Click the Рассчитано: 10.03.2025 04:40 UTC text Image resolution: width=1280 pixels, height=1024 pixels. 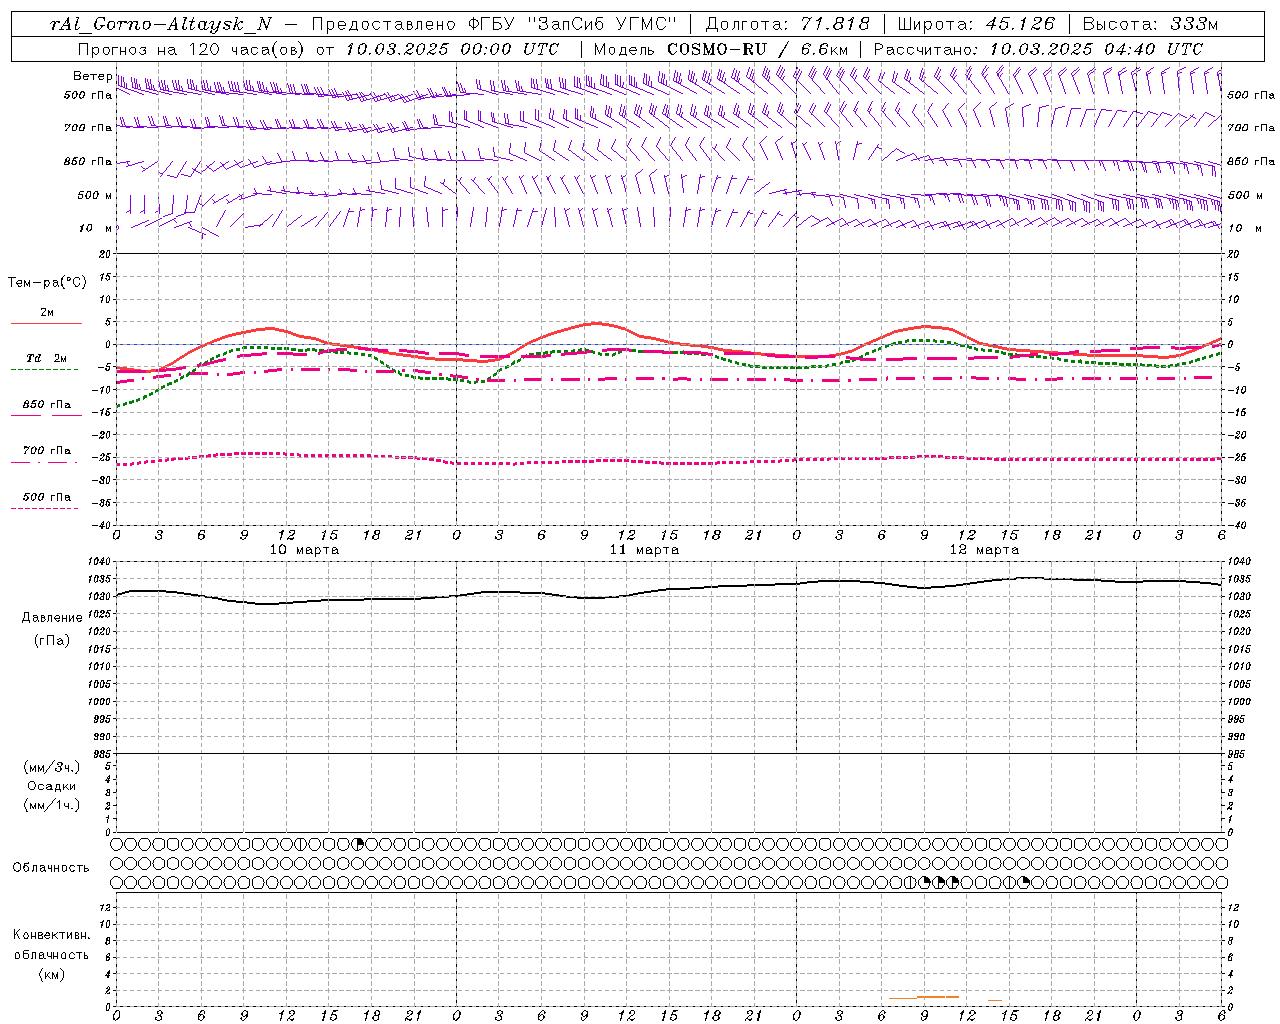[1038, 49]
